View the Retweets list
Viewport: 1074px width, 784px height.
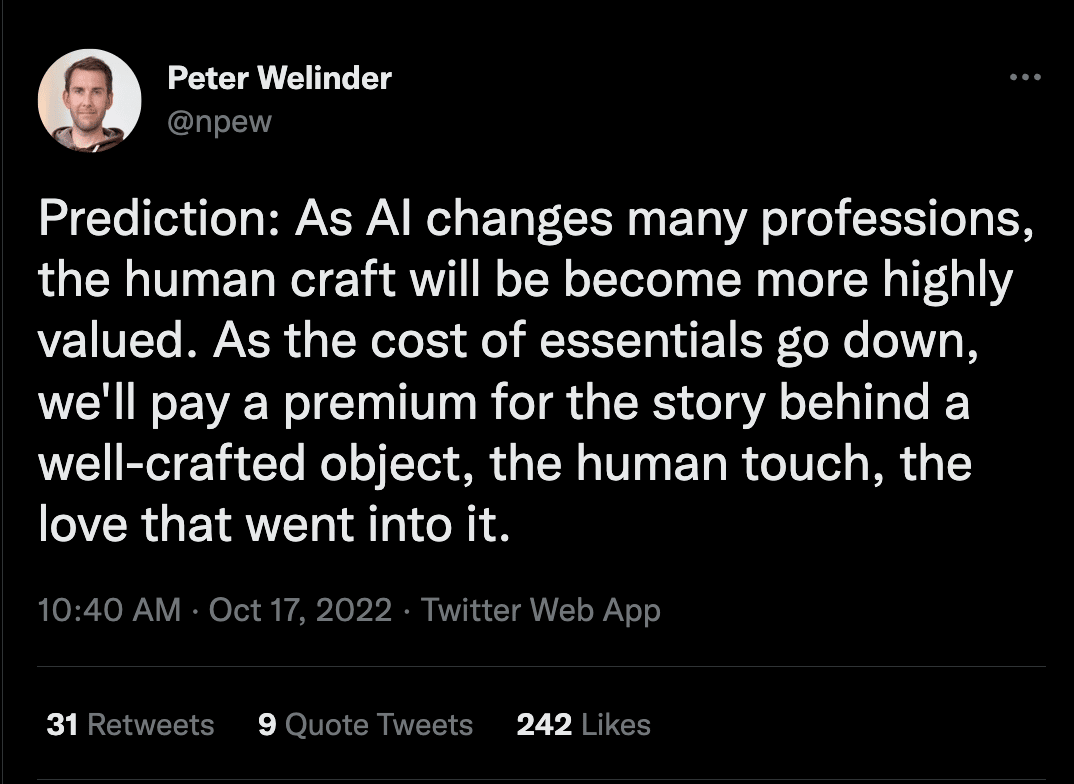130,725
